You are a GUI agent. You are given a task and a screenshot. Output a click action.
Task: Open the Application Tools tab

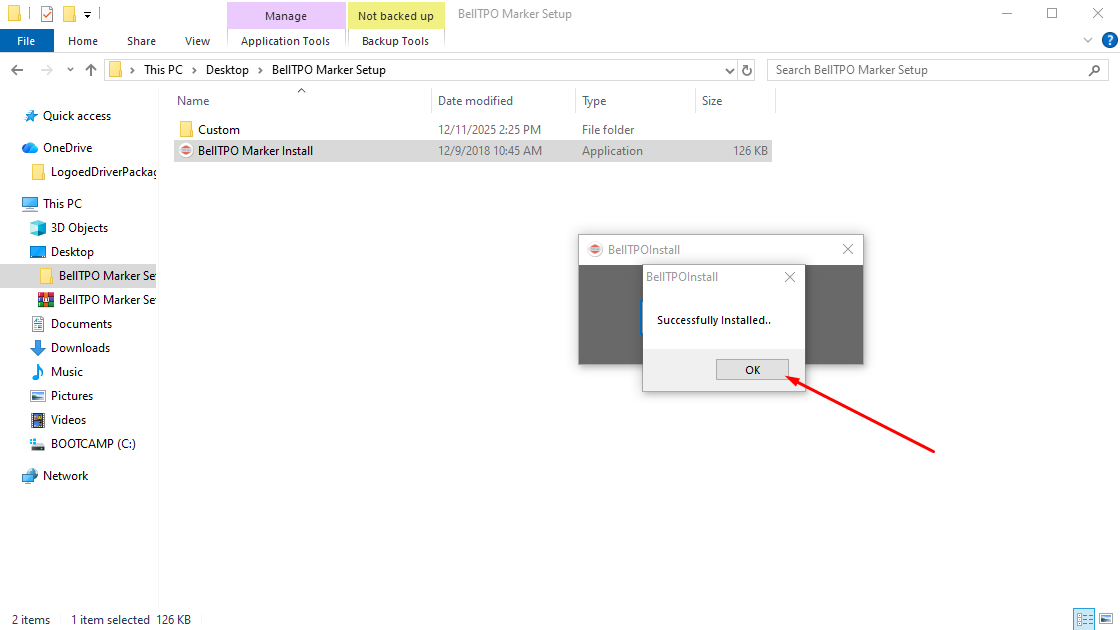coord(285,41)
